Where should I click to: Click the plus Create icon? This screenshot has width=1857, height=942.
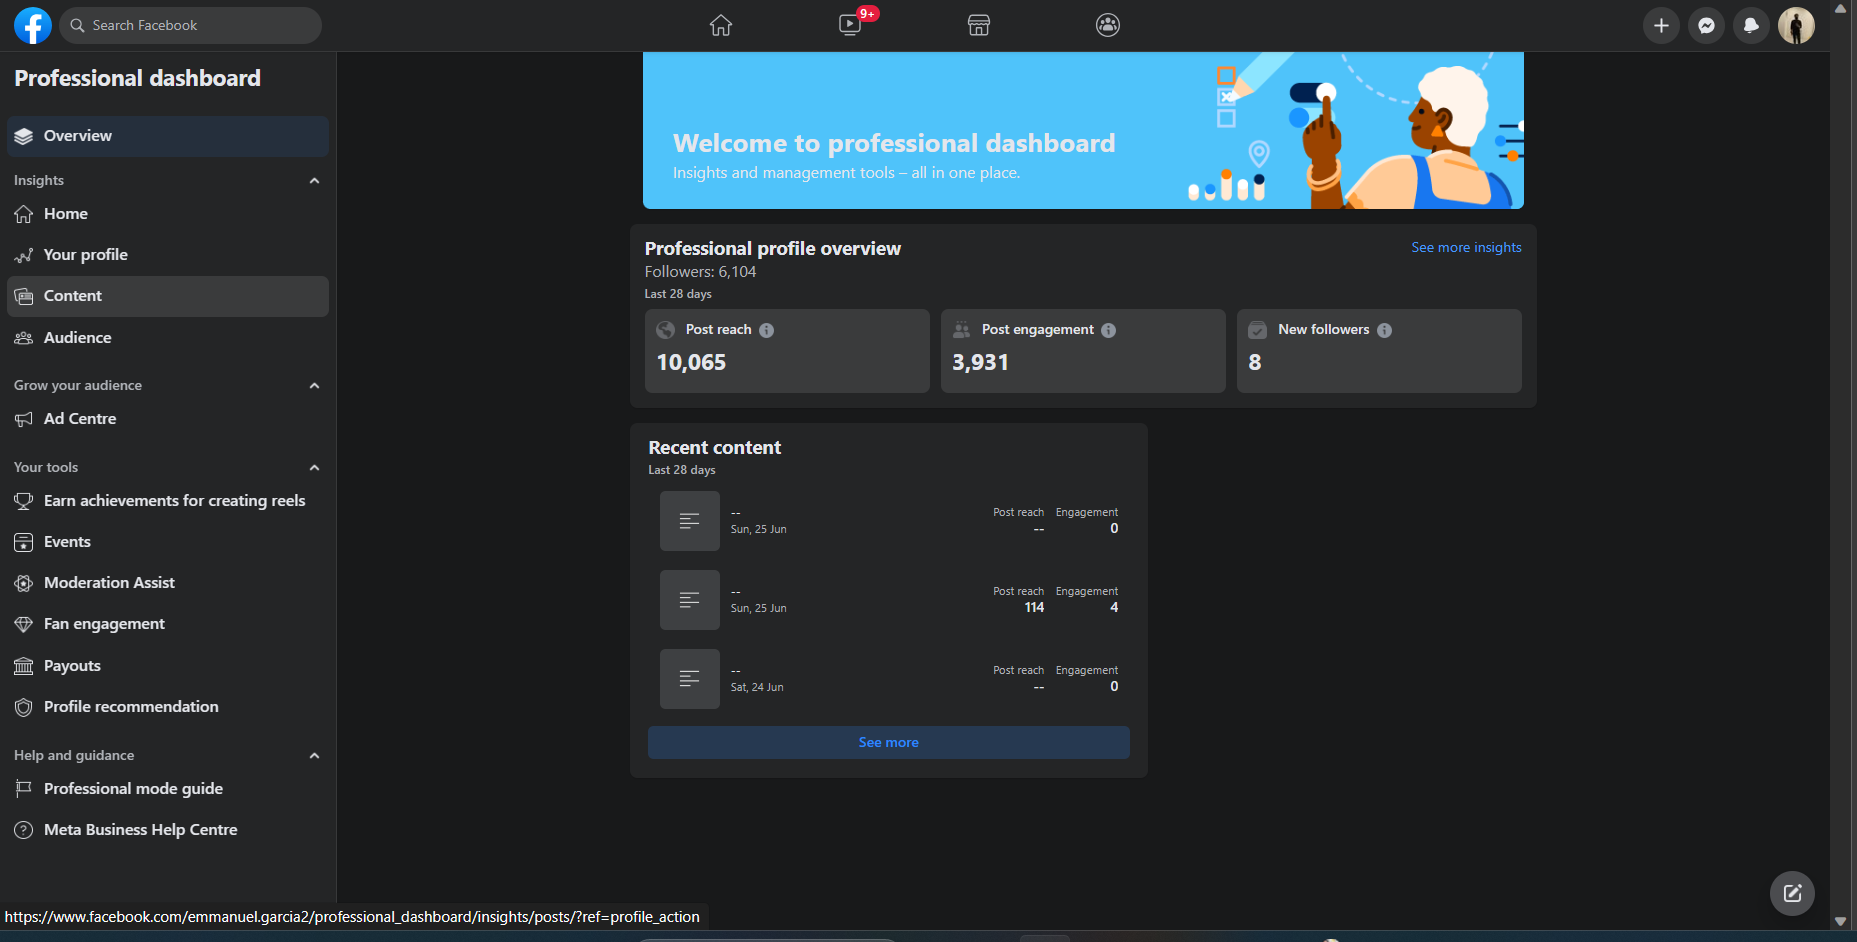click(1661, 26)
